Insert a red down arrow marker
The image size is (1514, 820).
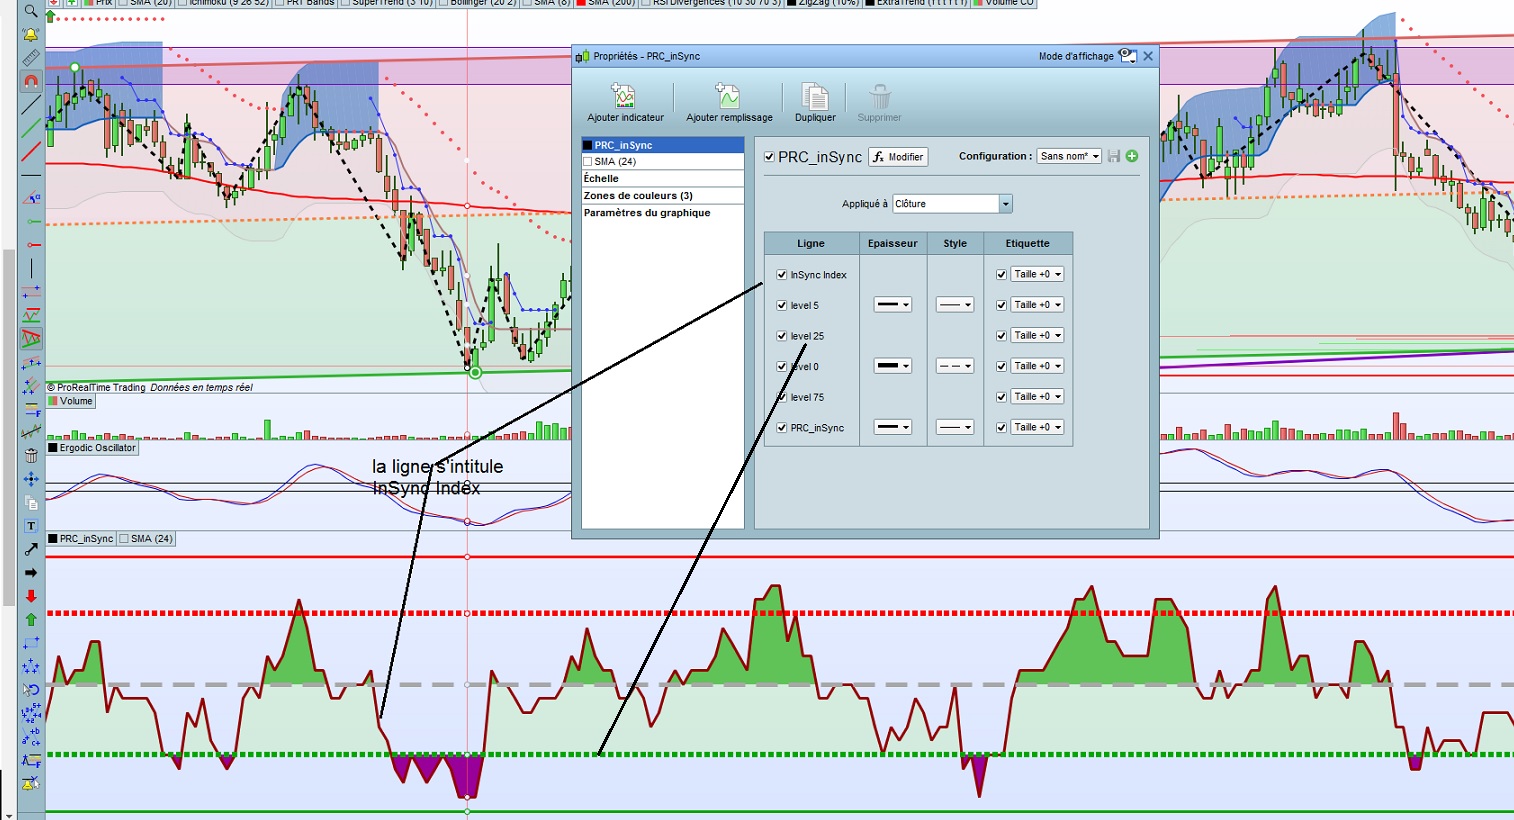coord(31,596)
